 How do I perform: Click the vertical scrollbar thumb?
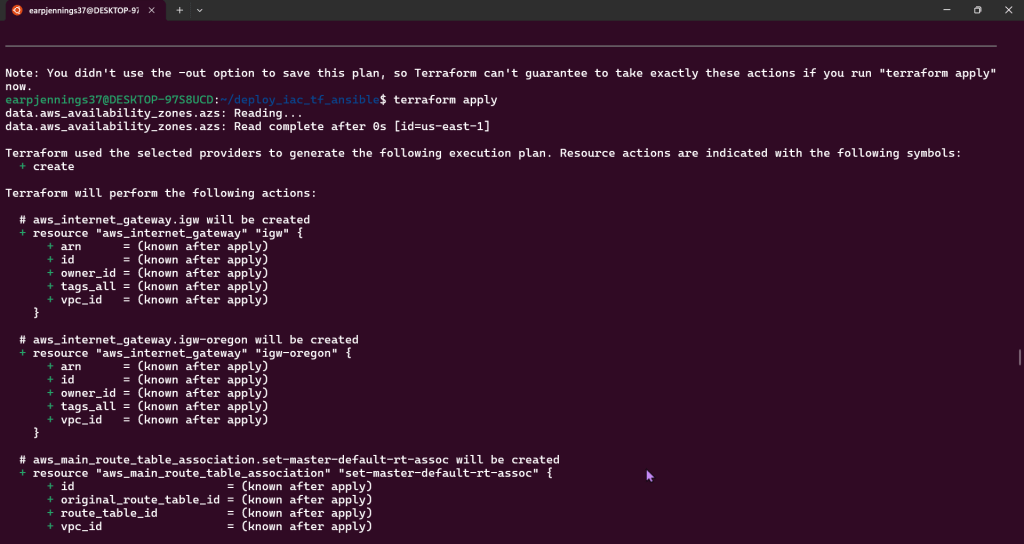pos(1019,357)
